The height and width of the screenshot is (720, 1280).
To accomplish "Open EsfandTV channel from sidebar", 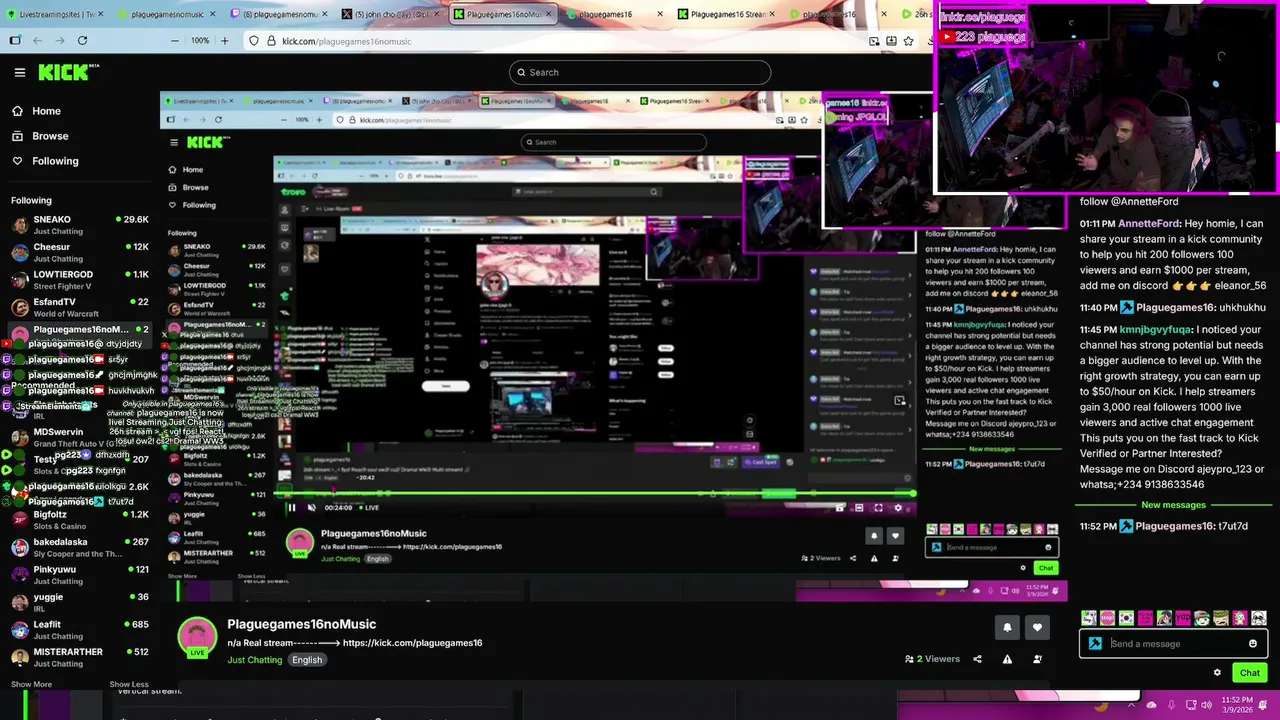I will (80, 307).
